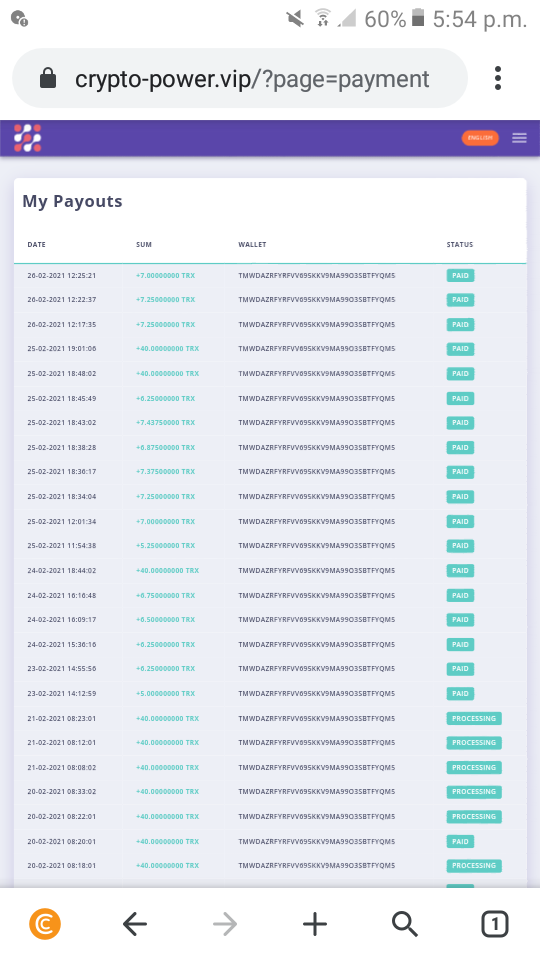540x960 pixels.
Task: Click the STATUS column header
Action: click(x=460, y=244)
